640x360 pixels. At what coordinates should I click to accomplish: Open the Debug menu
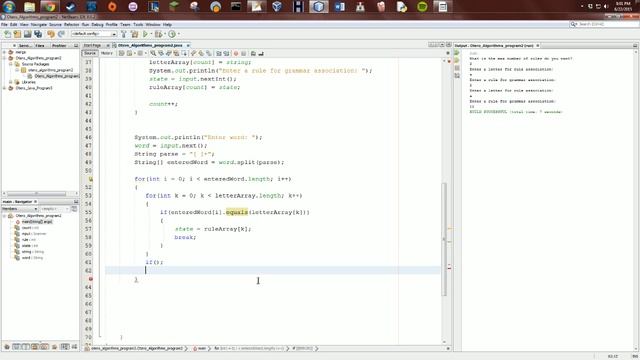(x=97, y=25)
